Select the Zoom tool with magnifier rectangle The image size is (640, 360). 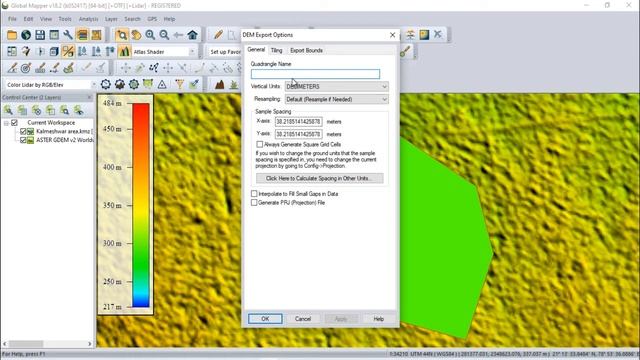(122, 35)
